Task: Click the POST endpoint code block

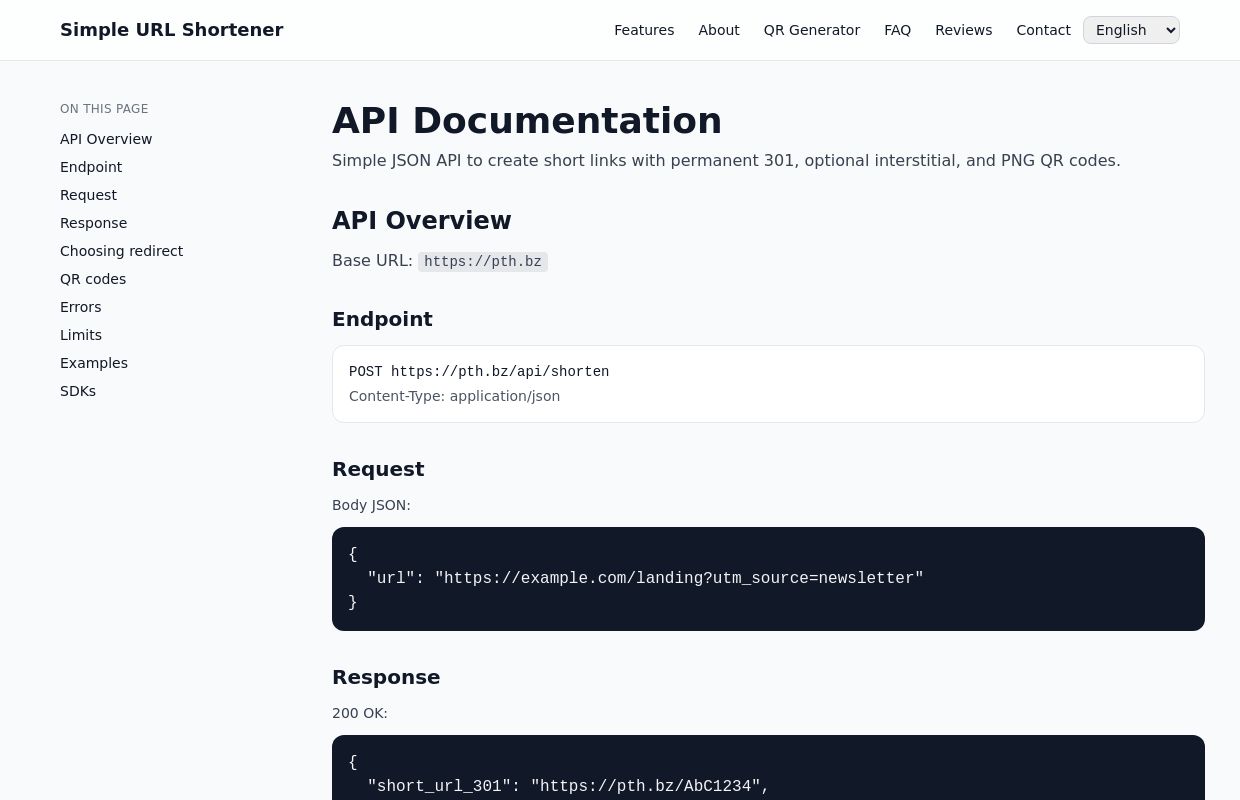Action: (768, 383)
